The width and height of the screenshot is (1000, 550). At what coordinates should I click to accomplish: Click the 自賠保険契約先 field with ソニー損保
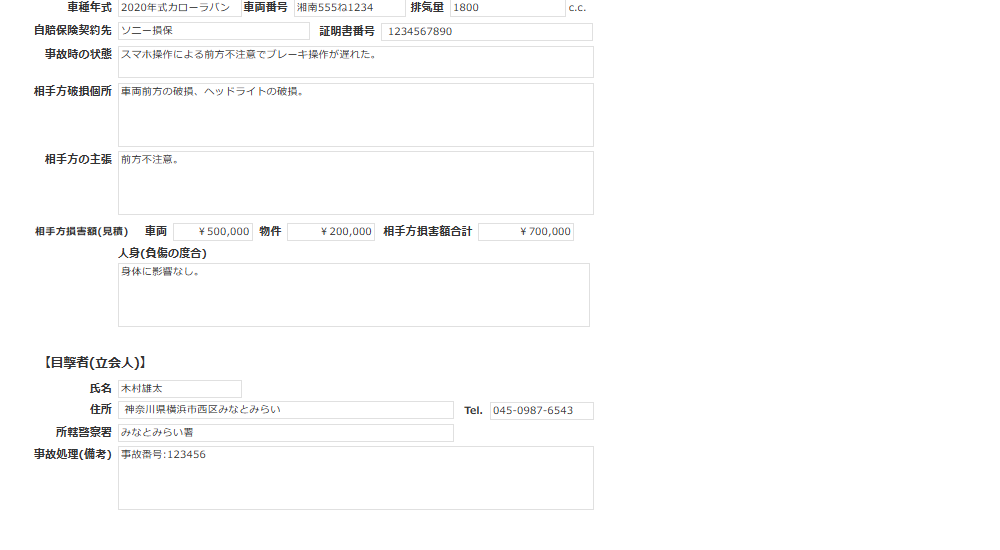tap(213, 31)
